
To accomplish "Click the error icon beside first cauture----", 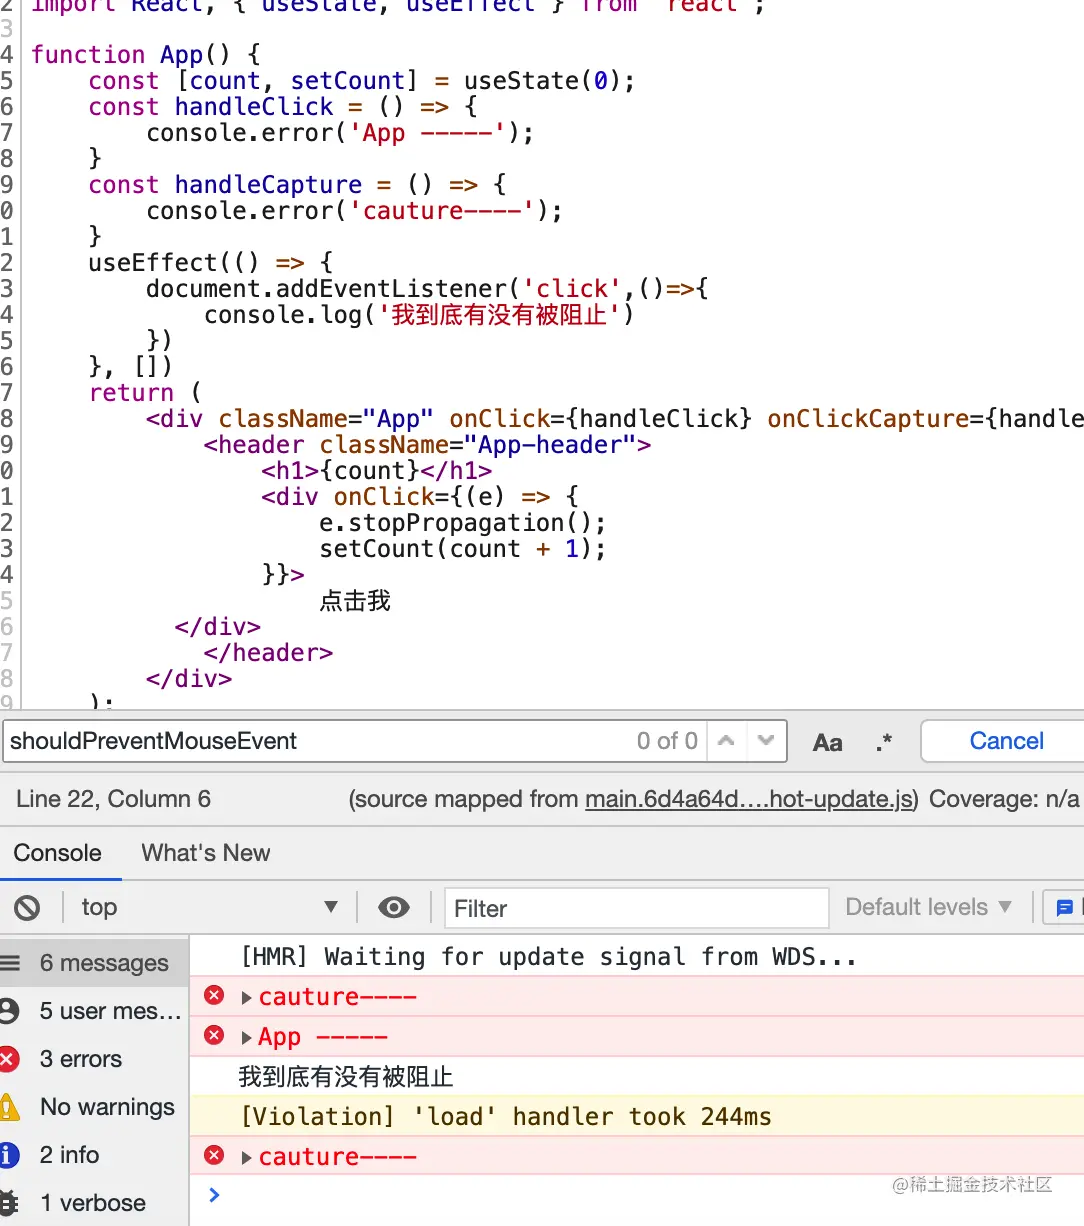I will 214,995.
